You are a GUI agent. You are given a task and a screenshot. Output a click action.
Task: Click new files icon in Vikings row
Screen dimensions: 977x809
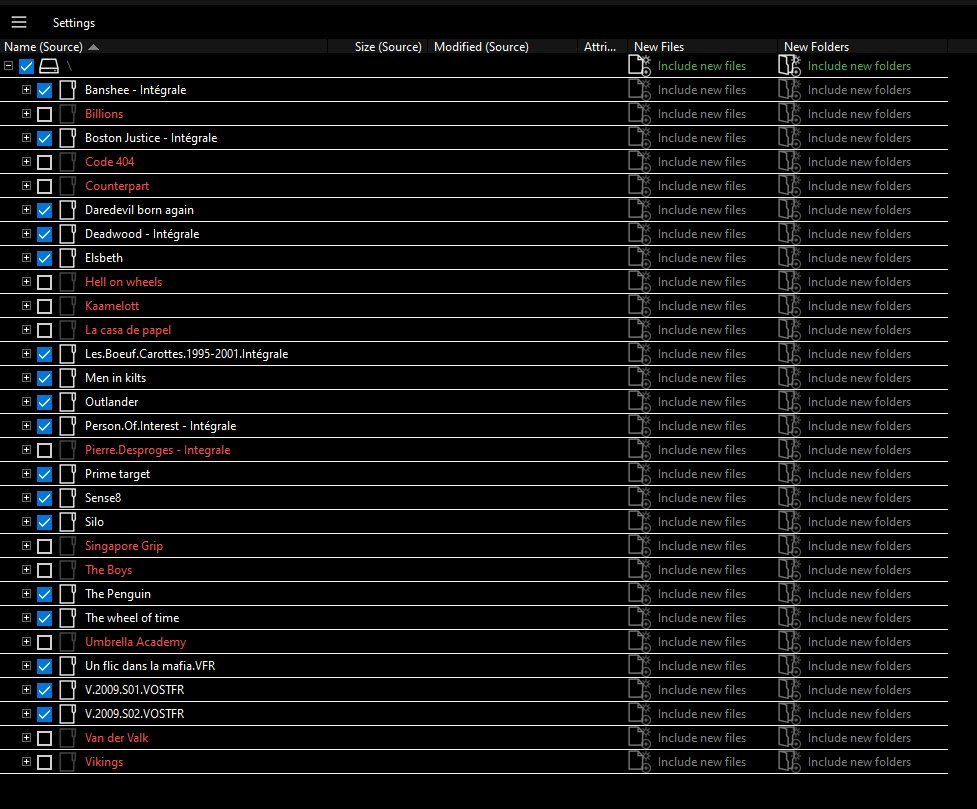pyautogui.click(x=639, y=762)
